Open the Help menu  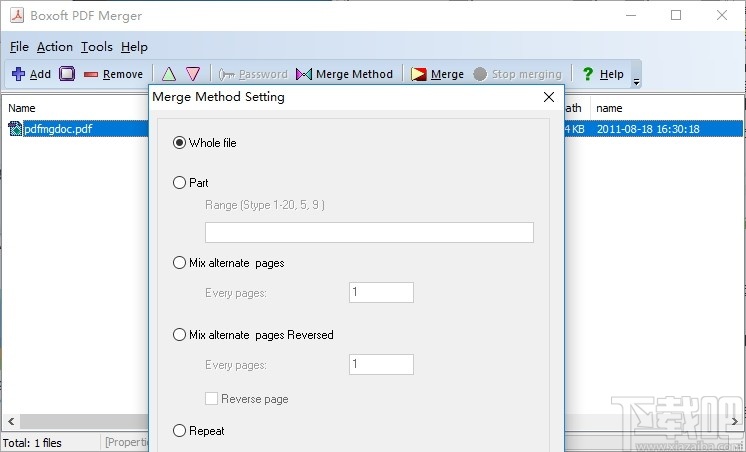coord(134,47)
